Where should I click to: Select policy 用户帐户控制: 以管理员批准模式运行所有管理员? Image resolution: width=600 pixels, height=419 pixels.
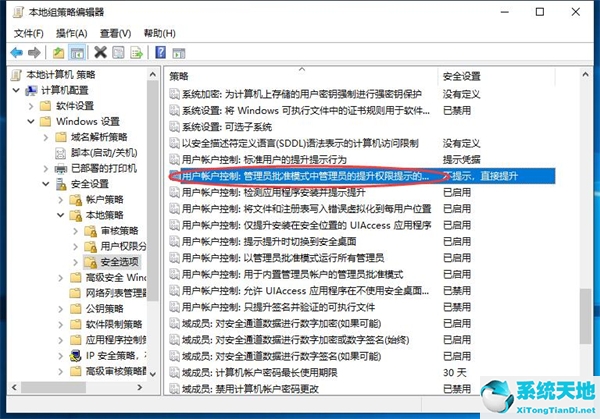click(283, 258)
